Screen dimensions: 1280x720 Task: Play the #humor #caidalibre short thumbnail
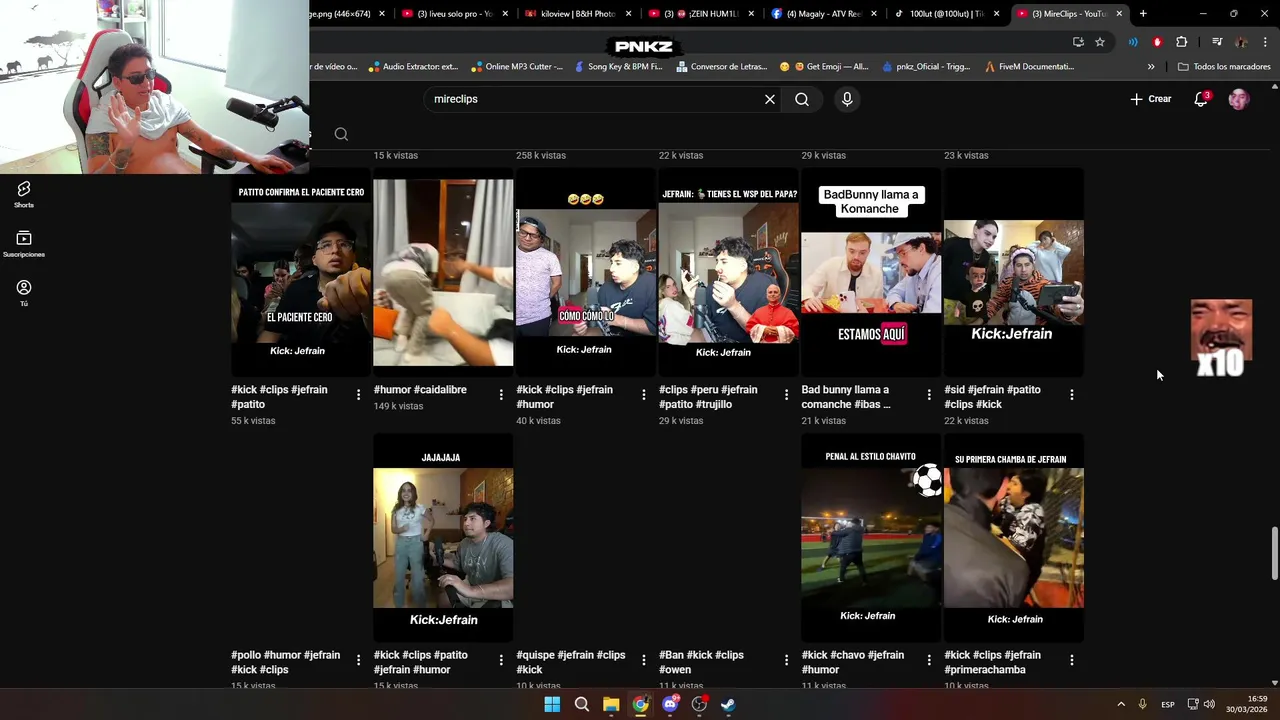[443, 272]
